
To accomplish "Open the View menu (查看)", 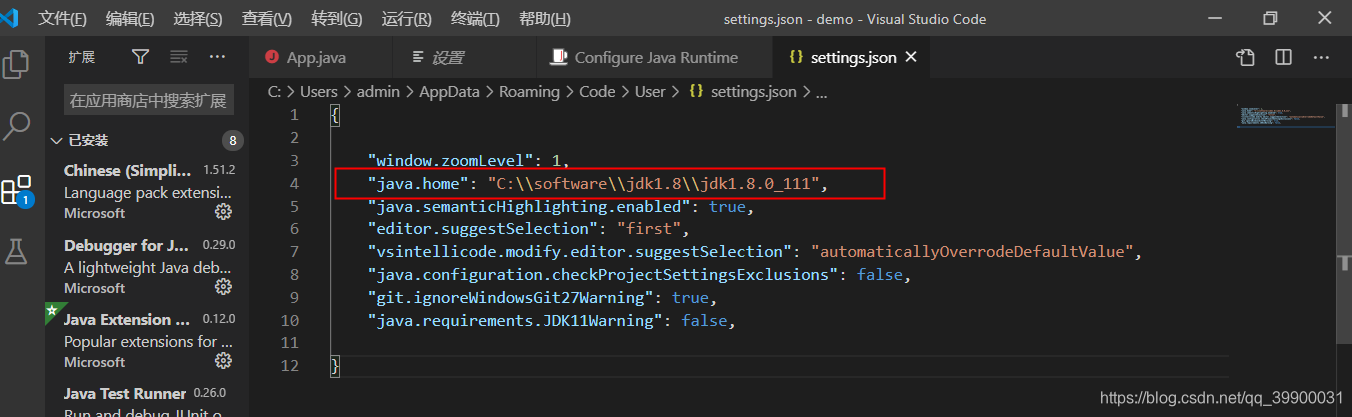I will (x=267, y=19).
